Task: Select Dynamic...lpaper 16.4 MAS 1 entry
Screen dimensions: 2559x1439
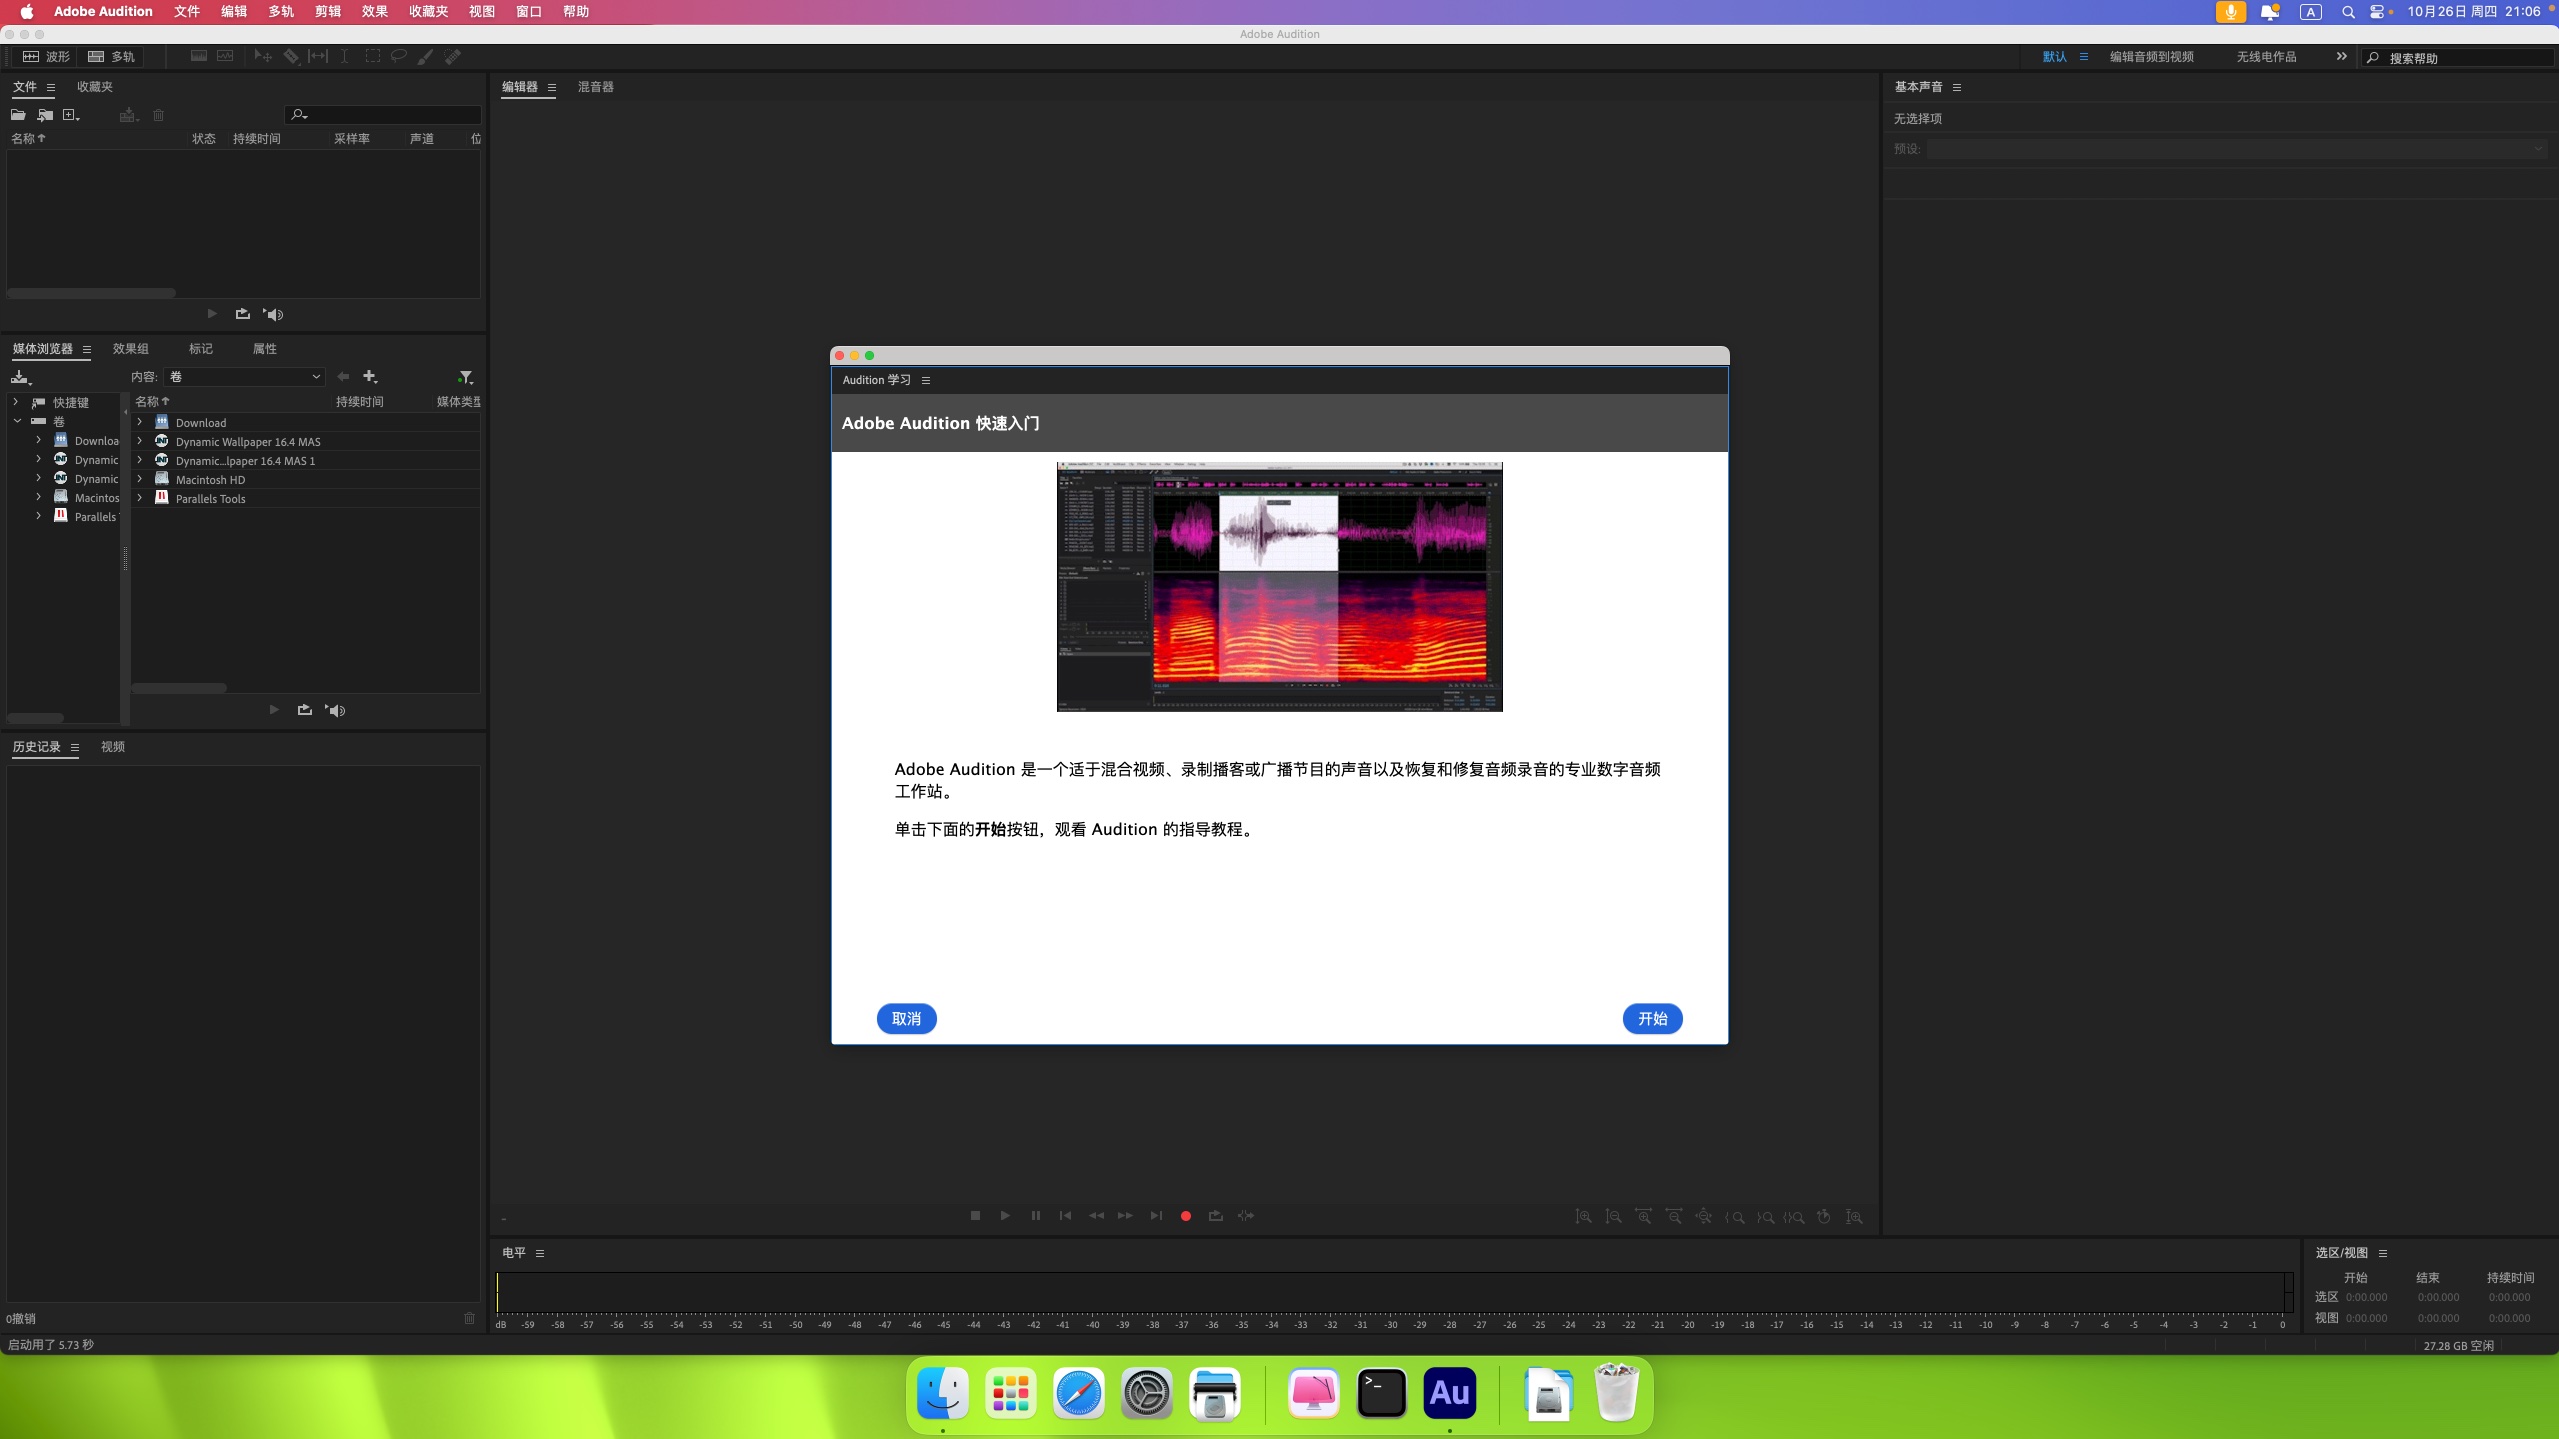Action: (x=245, y=461)
